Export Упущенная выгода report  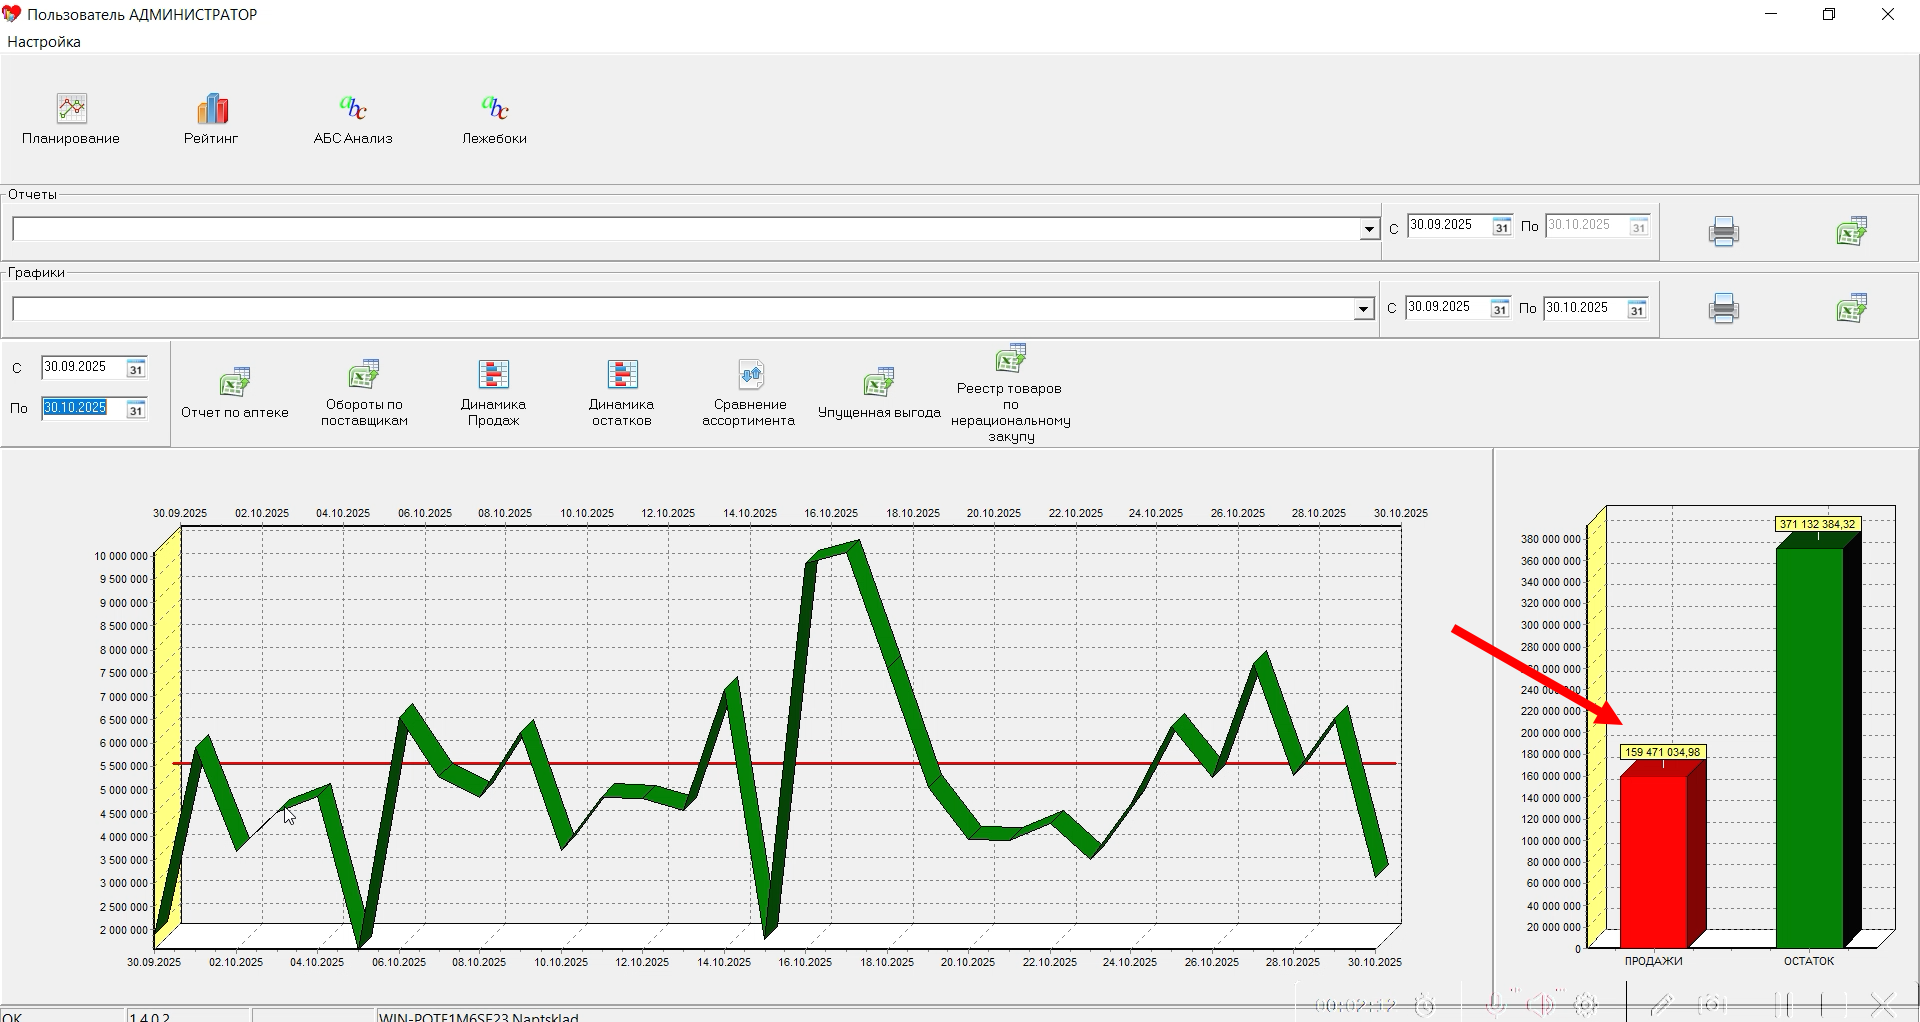[x=879, y=382]
